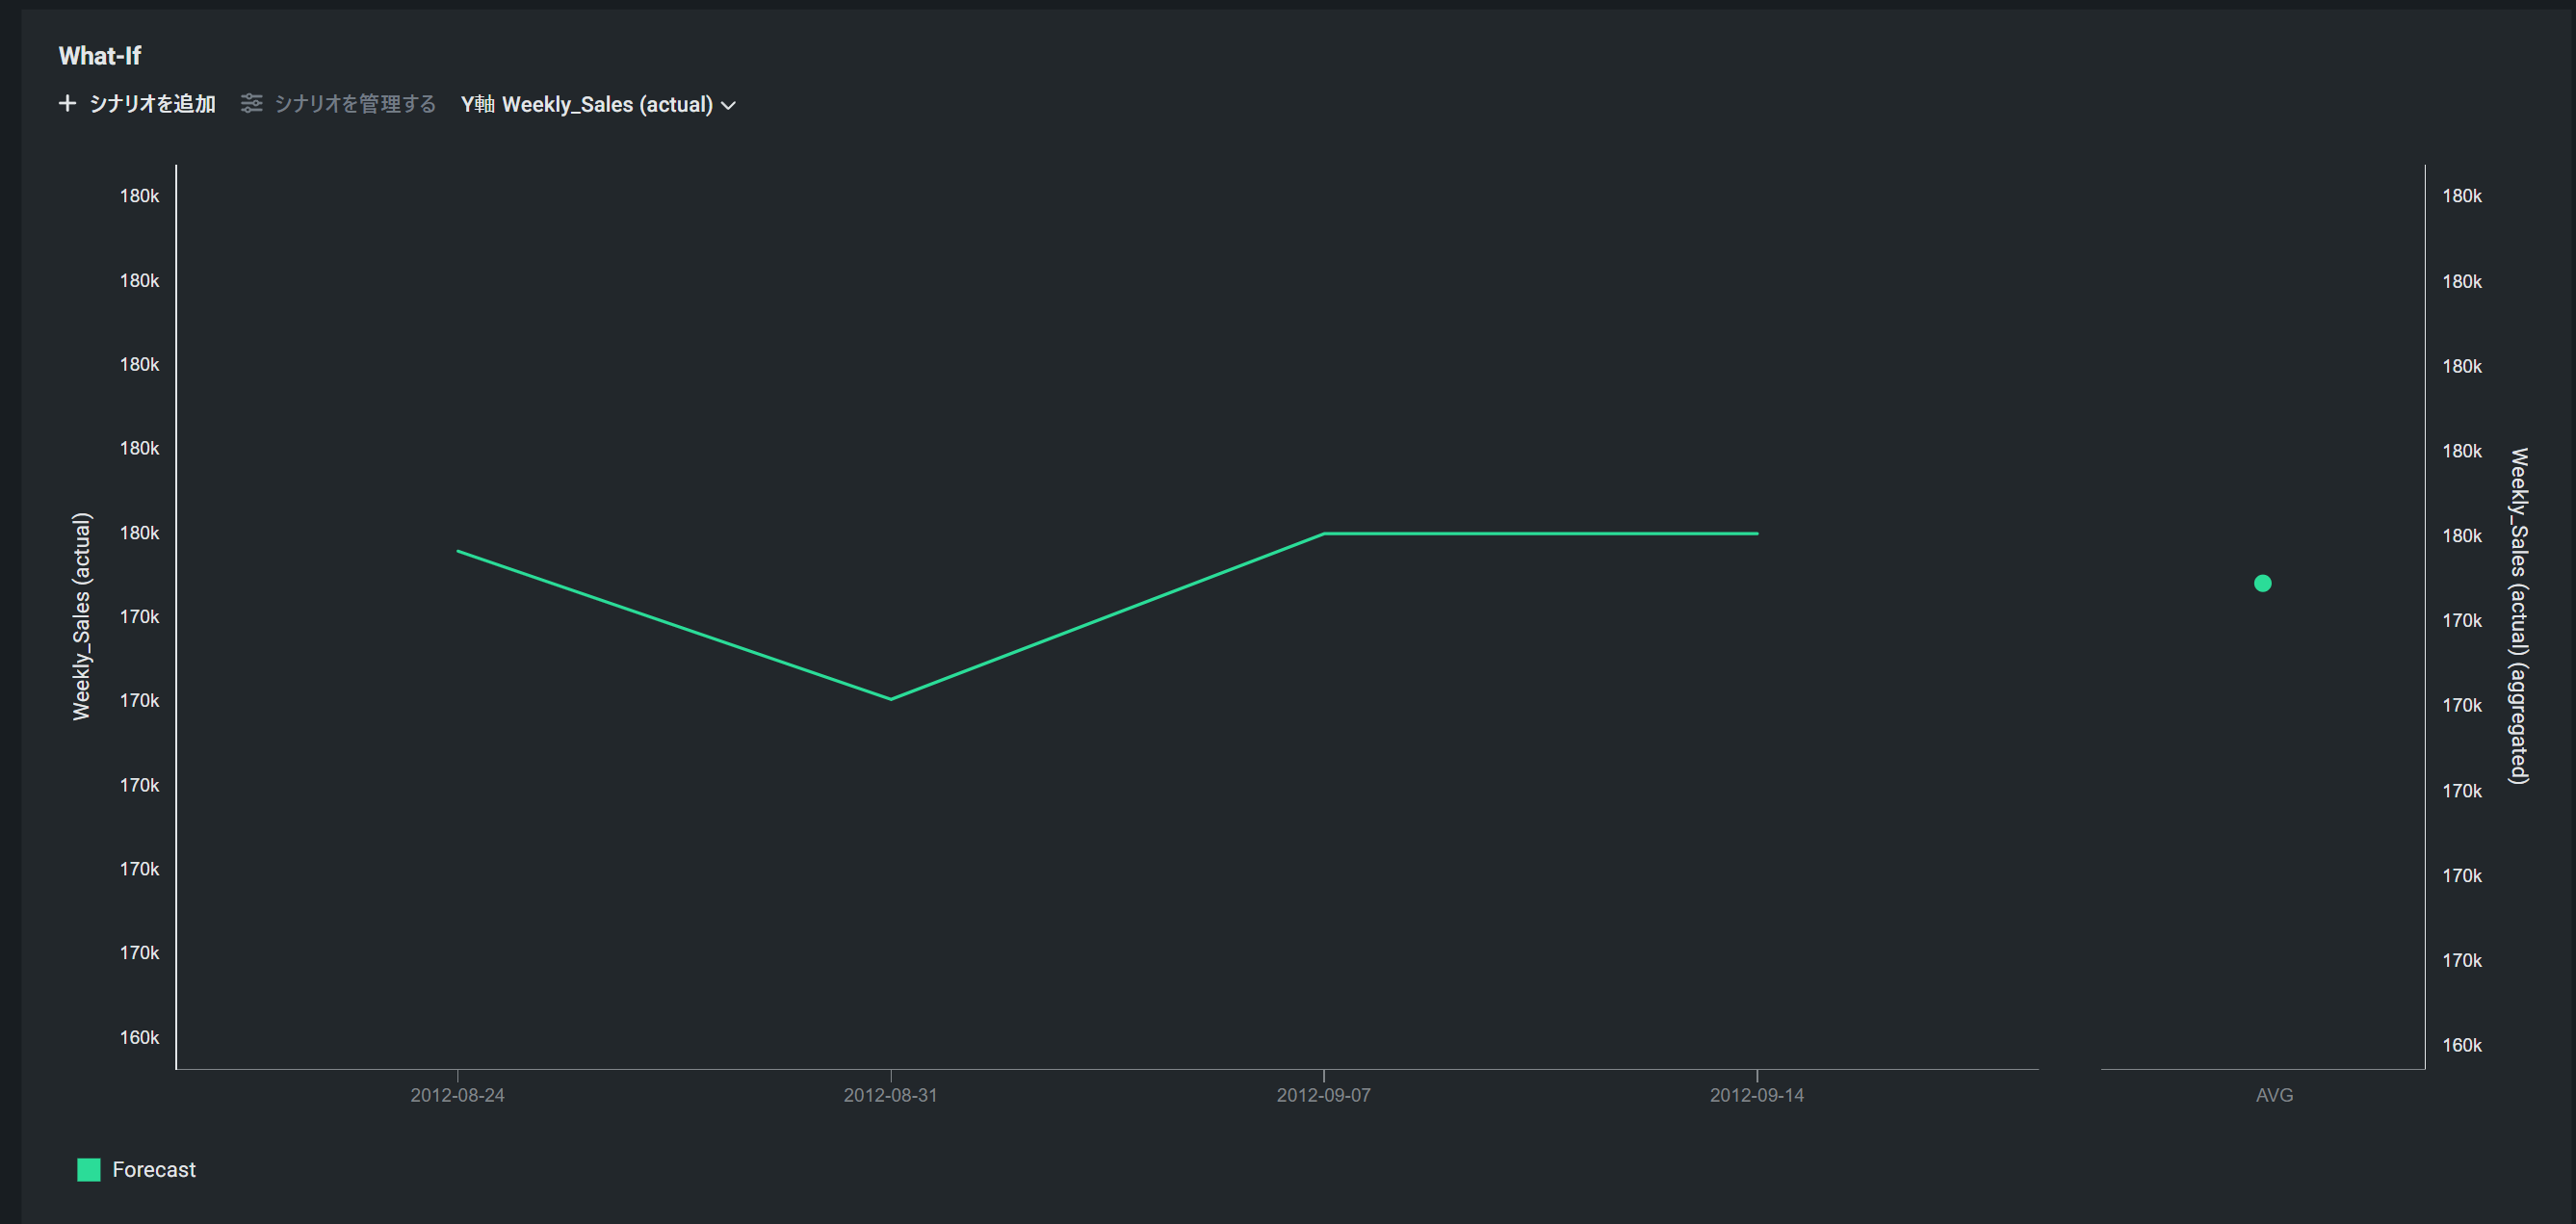Toggle Forecast series via legend label
Image resolution: width=2576 pixels, height=1224 pixels.
(154, 1169)
